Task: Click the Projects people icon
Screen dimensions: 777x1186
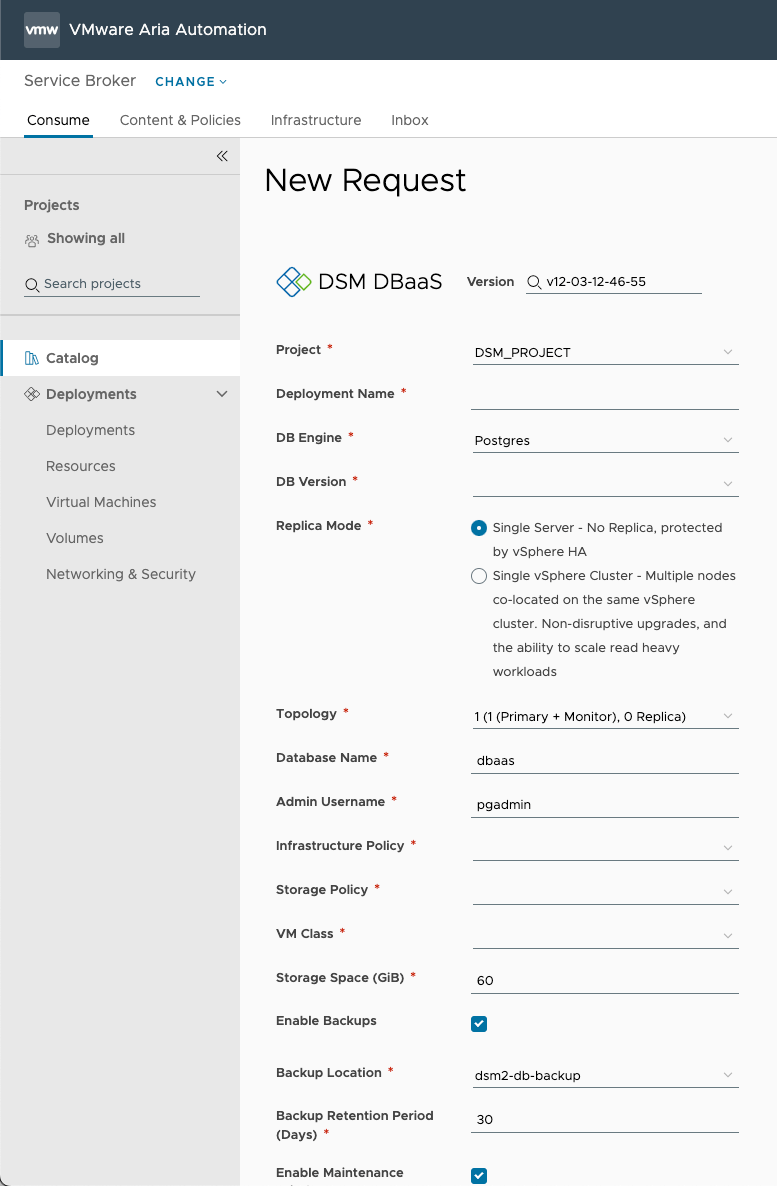Action: [x=32, y=241]
